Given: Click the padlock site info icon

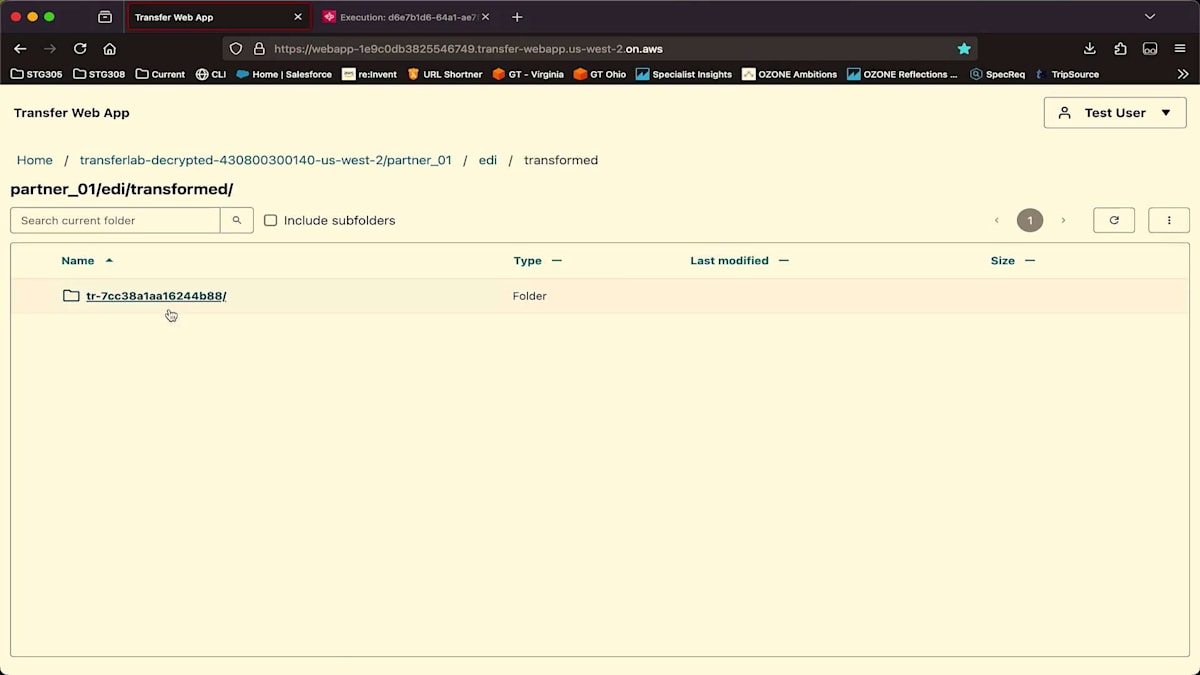Looking at the screenshot, I should [x=259, y=48].
